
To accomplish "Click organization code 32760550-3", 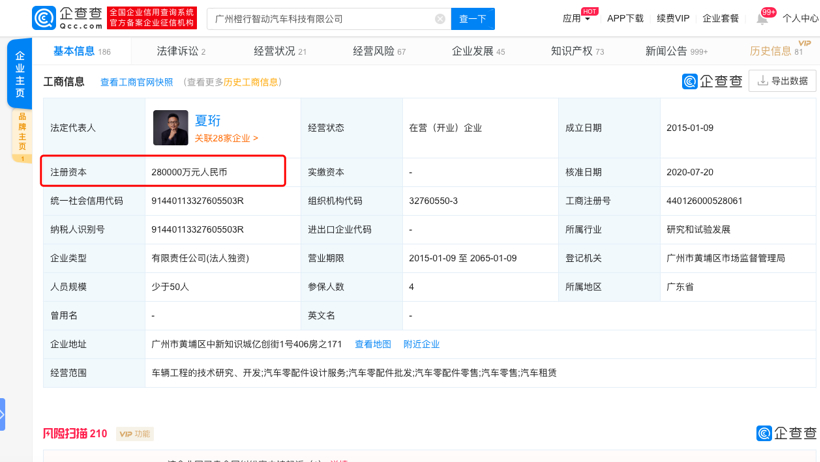I will (433, 201).
